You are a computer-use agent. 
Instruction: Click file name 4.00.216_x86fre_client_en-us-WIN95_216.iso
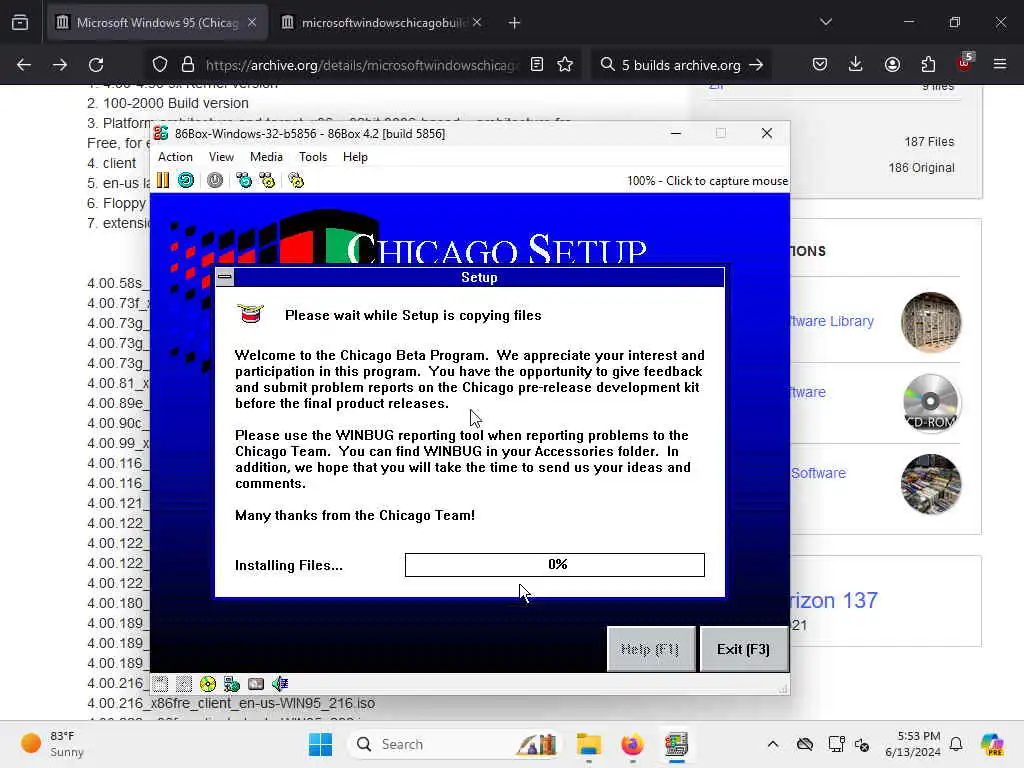pyautogui.click(x=231, y=703)
